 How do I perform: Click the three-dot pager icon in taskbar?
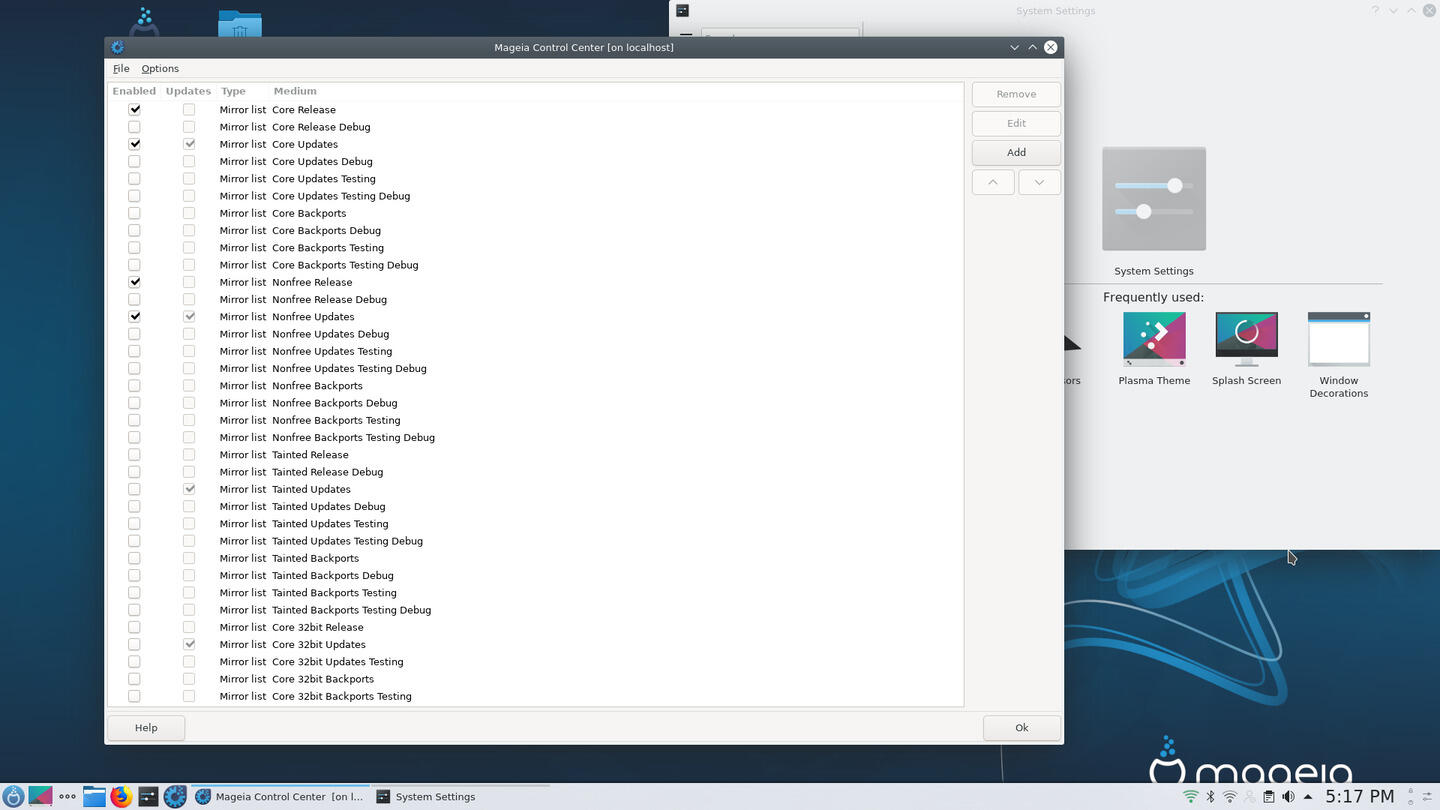(x=67, y=797)
